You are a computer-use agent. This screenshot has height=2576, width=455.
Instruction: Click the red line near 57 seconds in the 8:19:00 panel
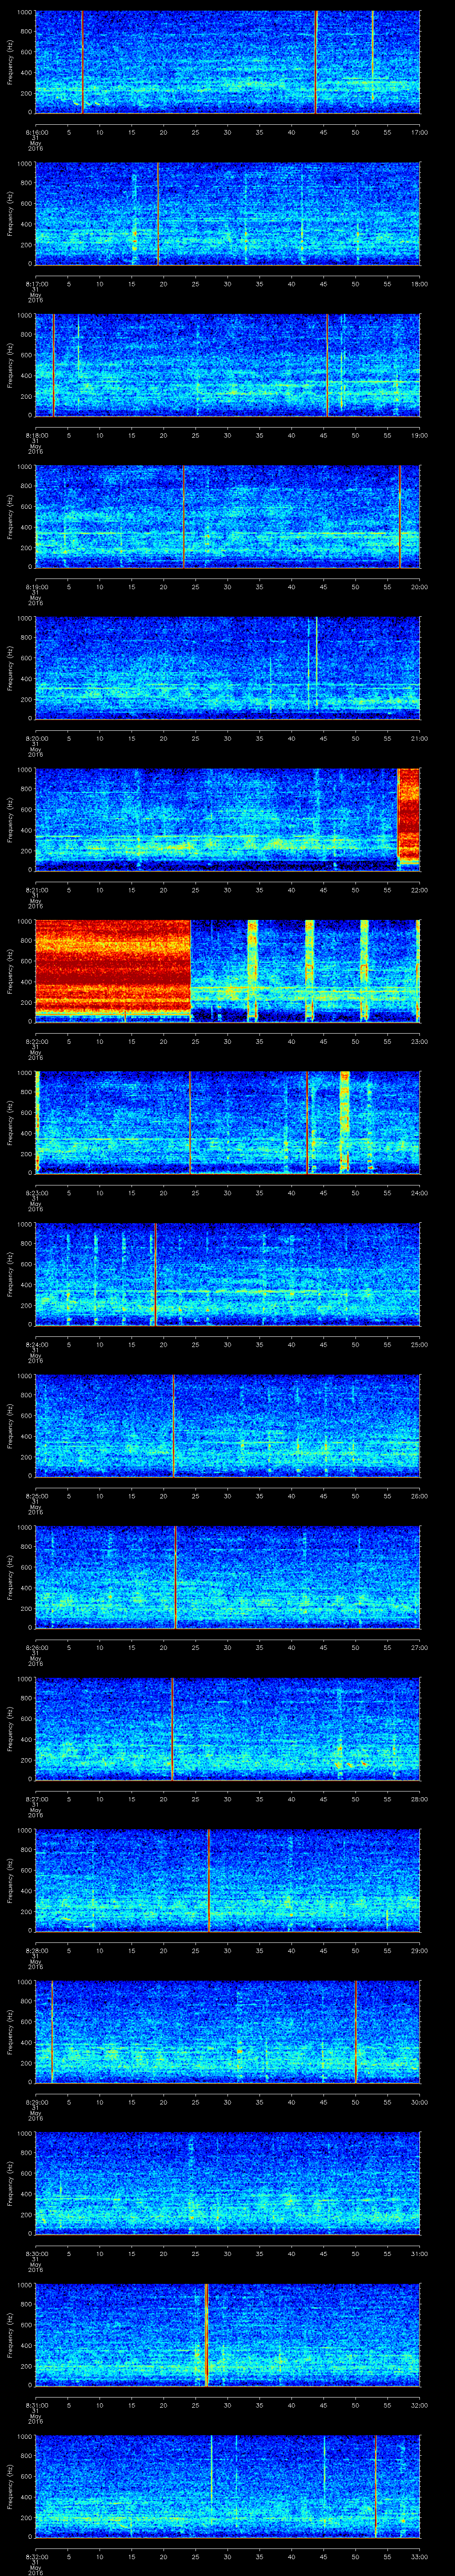[399, 516]
